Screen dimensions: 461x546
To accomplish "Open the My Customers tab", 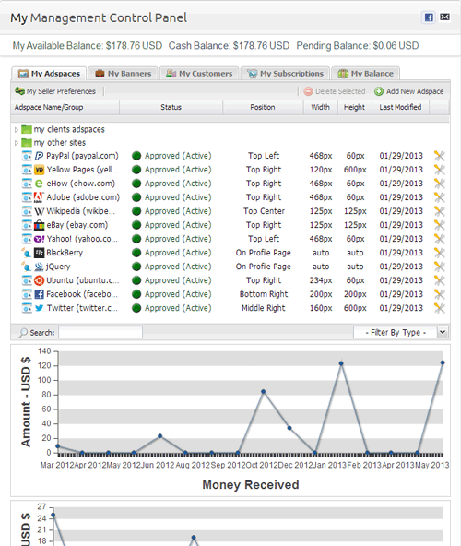I will (199, 73).
